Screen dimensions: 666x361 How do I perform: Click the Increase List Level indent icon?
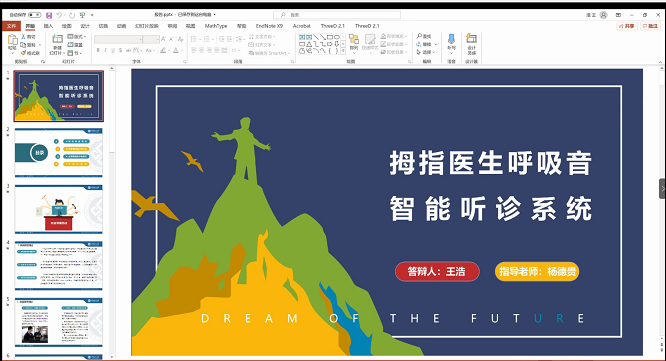229,39
